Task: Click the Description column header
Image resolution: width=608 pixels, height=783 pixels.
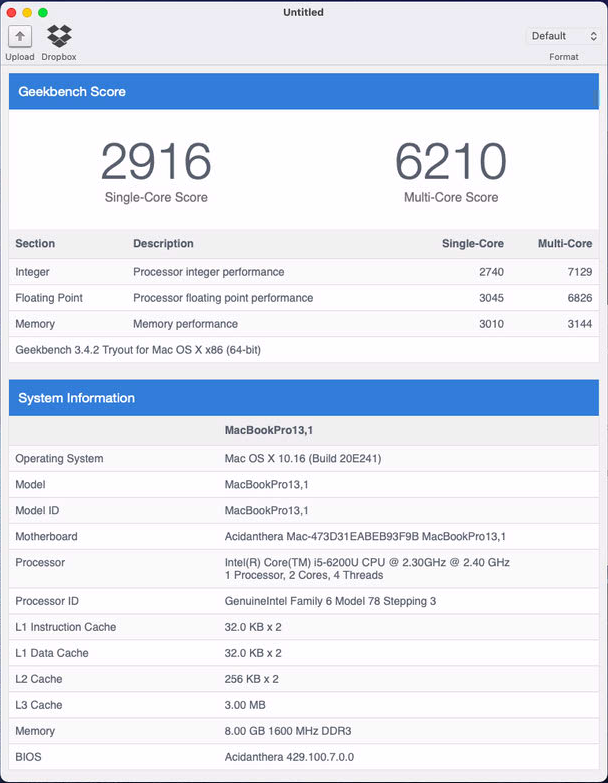Action: [x=163, y=244]
